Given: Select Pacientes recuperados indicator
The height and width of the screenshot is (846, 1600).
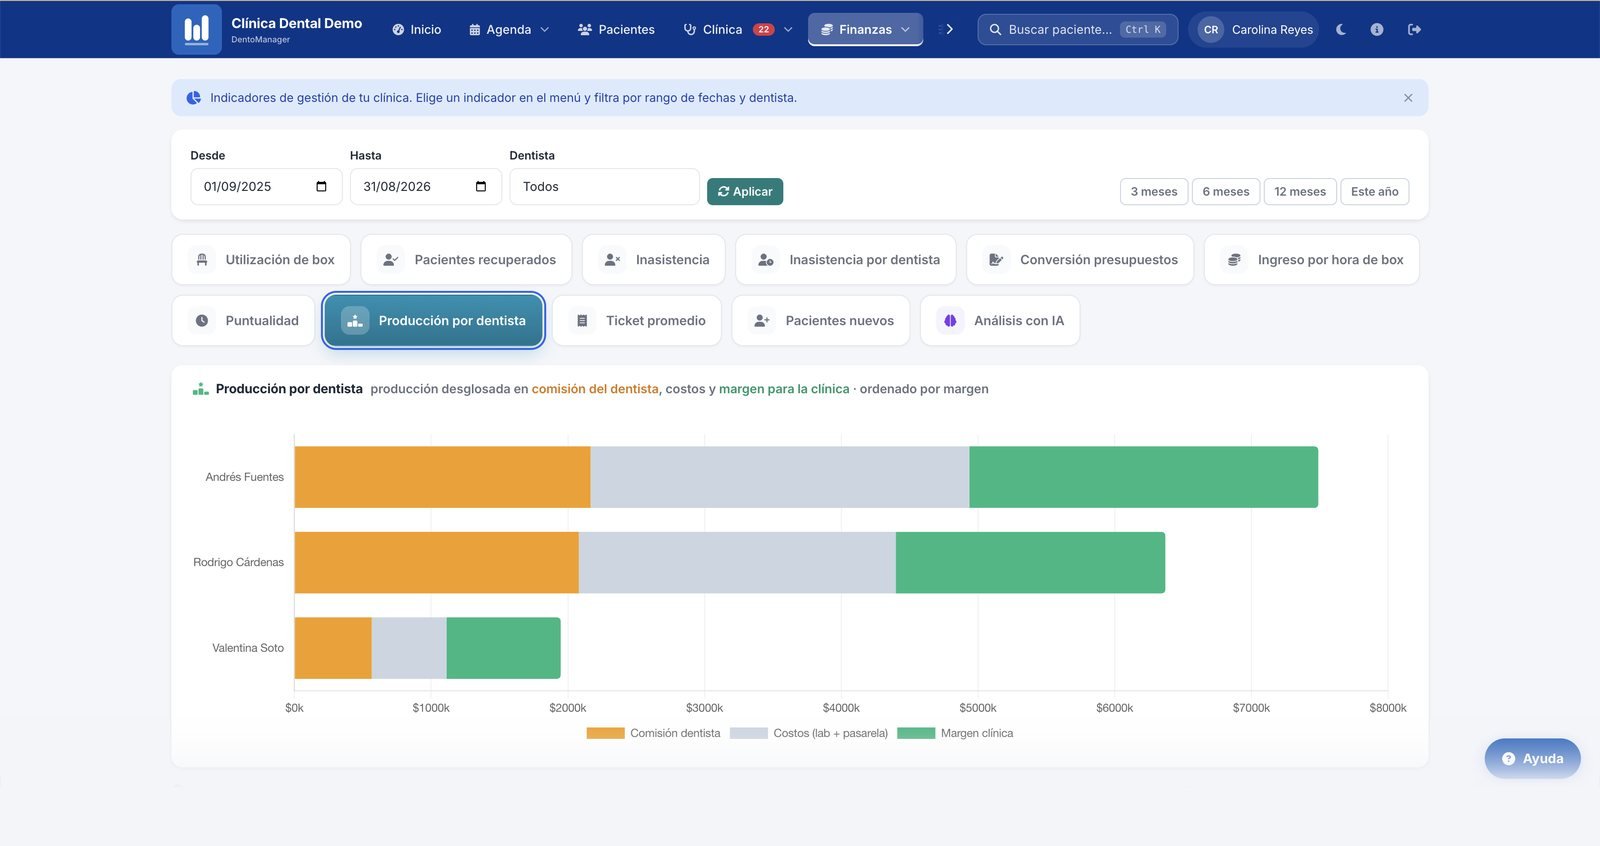Looking at the screenshot, I should (x=466, y=260).
